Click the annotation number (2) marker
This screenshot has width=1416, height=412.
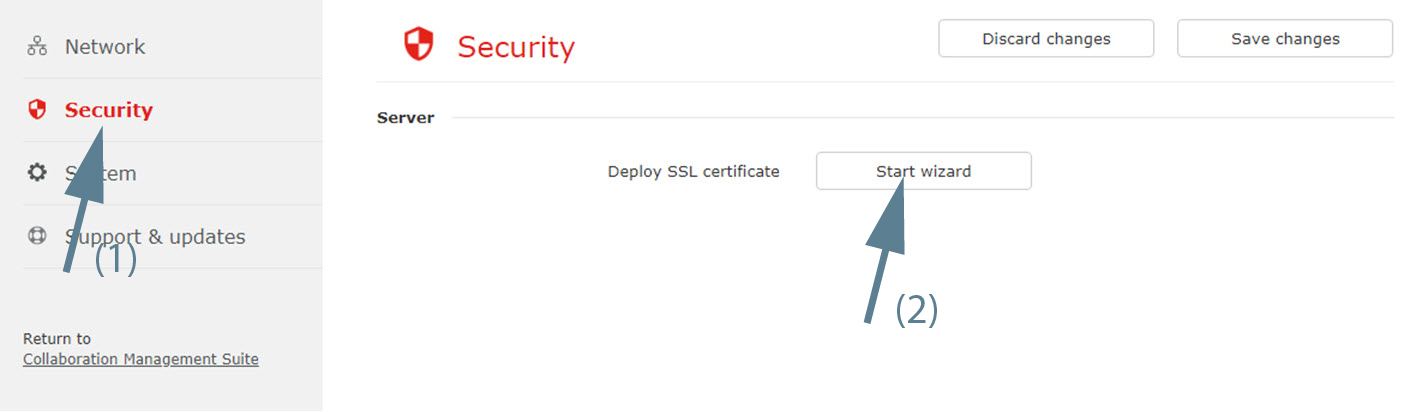pos(916,310)
